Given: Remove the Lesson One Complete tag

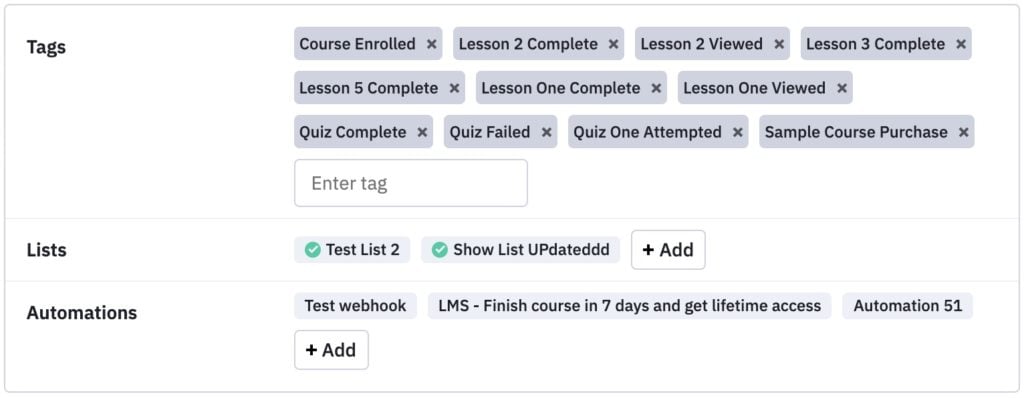Looking at the screenshot, I should coord(656,88).
